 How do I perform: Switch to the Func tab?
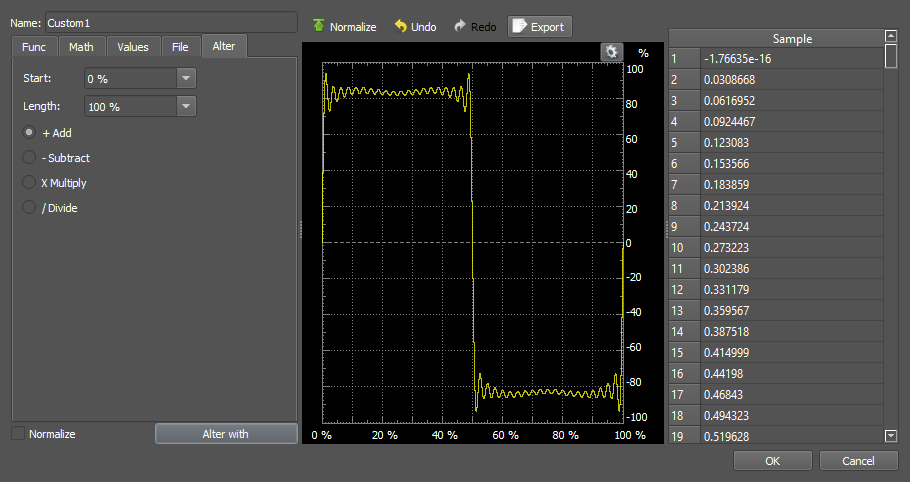(34, 47)
